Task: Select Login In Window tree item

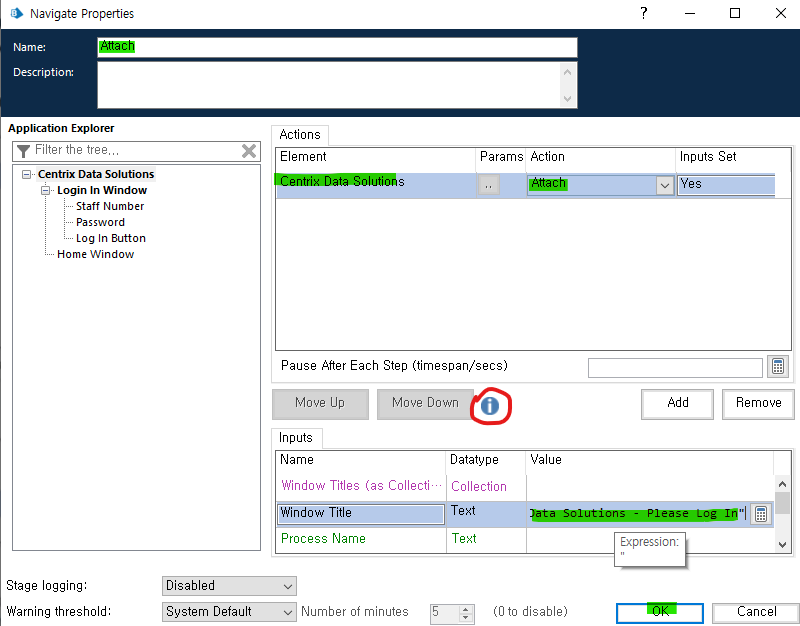Action: click(x=102, y=190)
